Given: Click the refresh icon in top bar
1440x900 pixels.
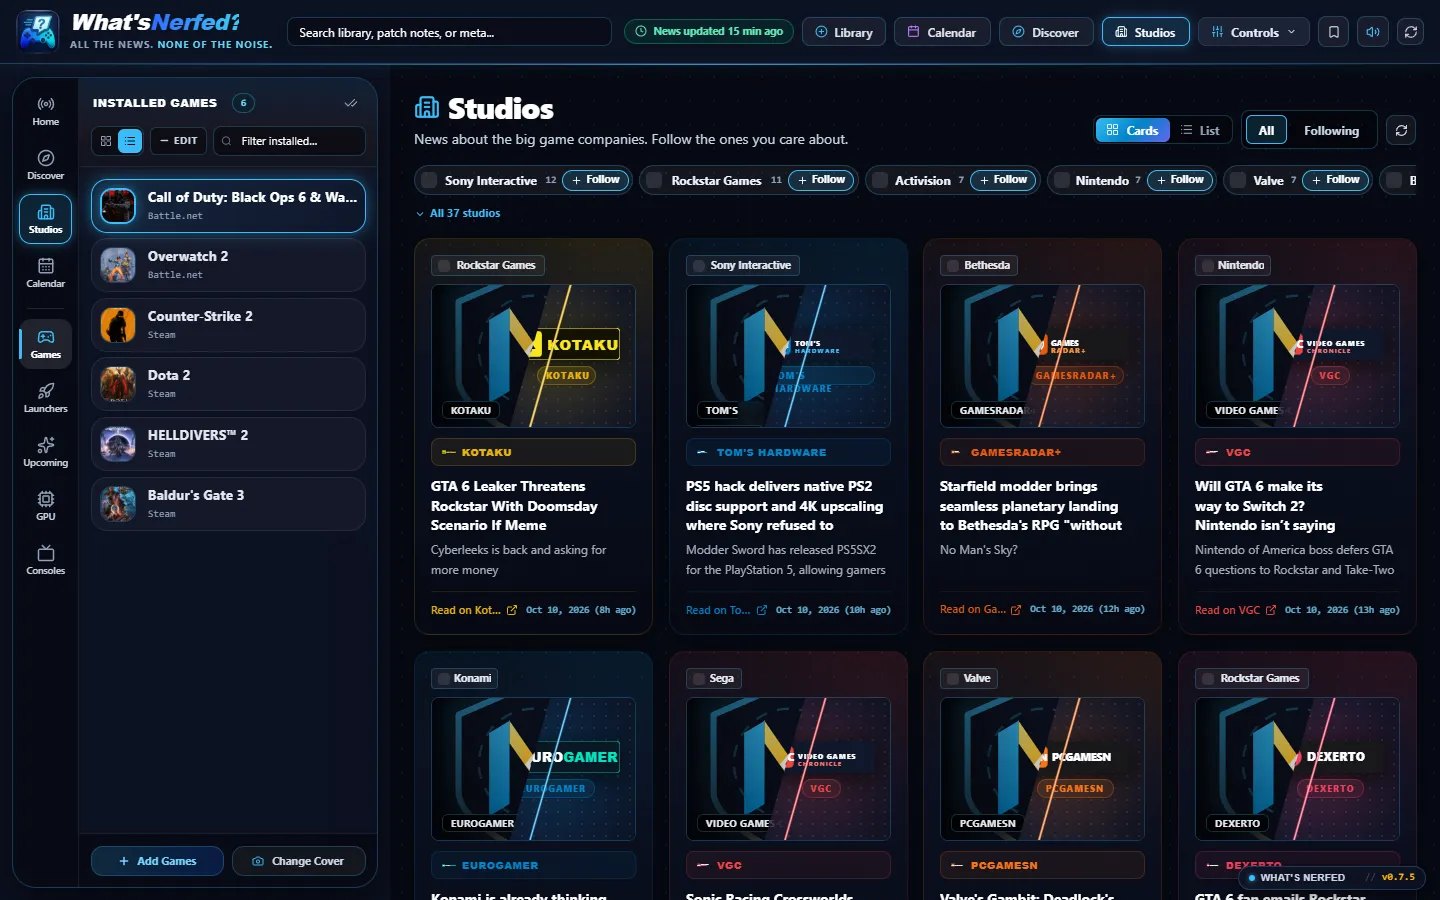Looking at the screenshot, I should pyautogui.click(x=1411, y=32).
